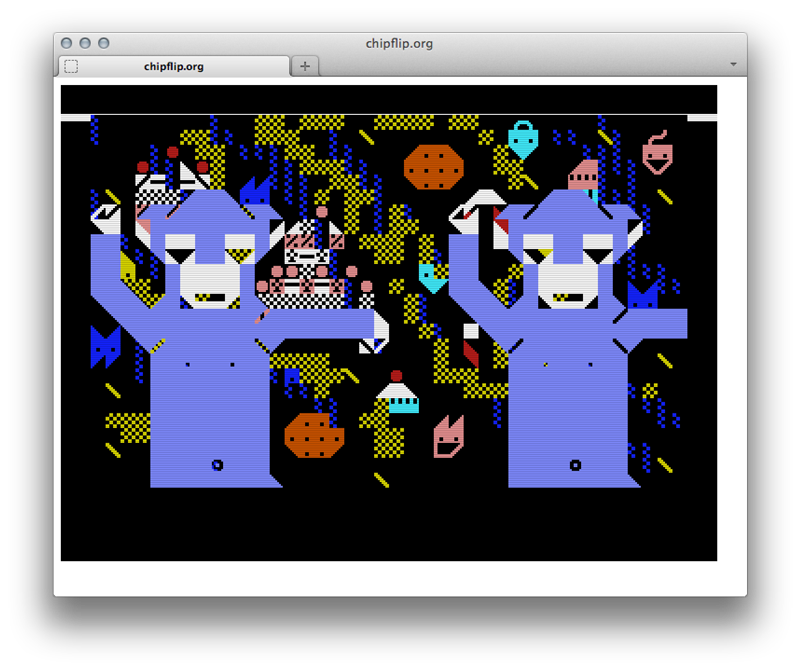
Task: Zoom the browser window
Action: pos(103,43)
